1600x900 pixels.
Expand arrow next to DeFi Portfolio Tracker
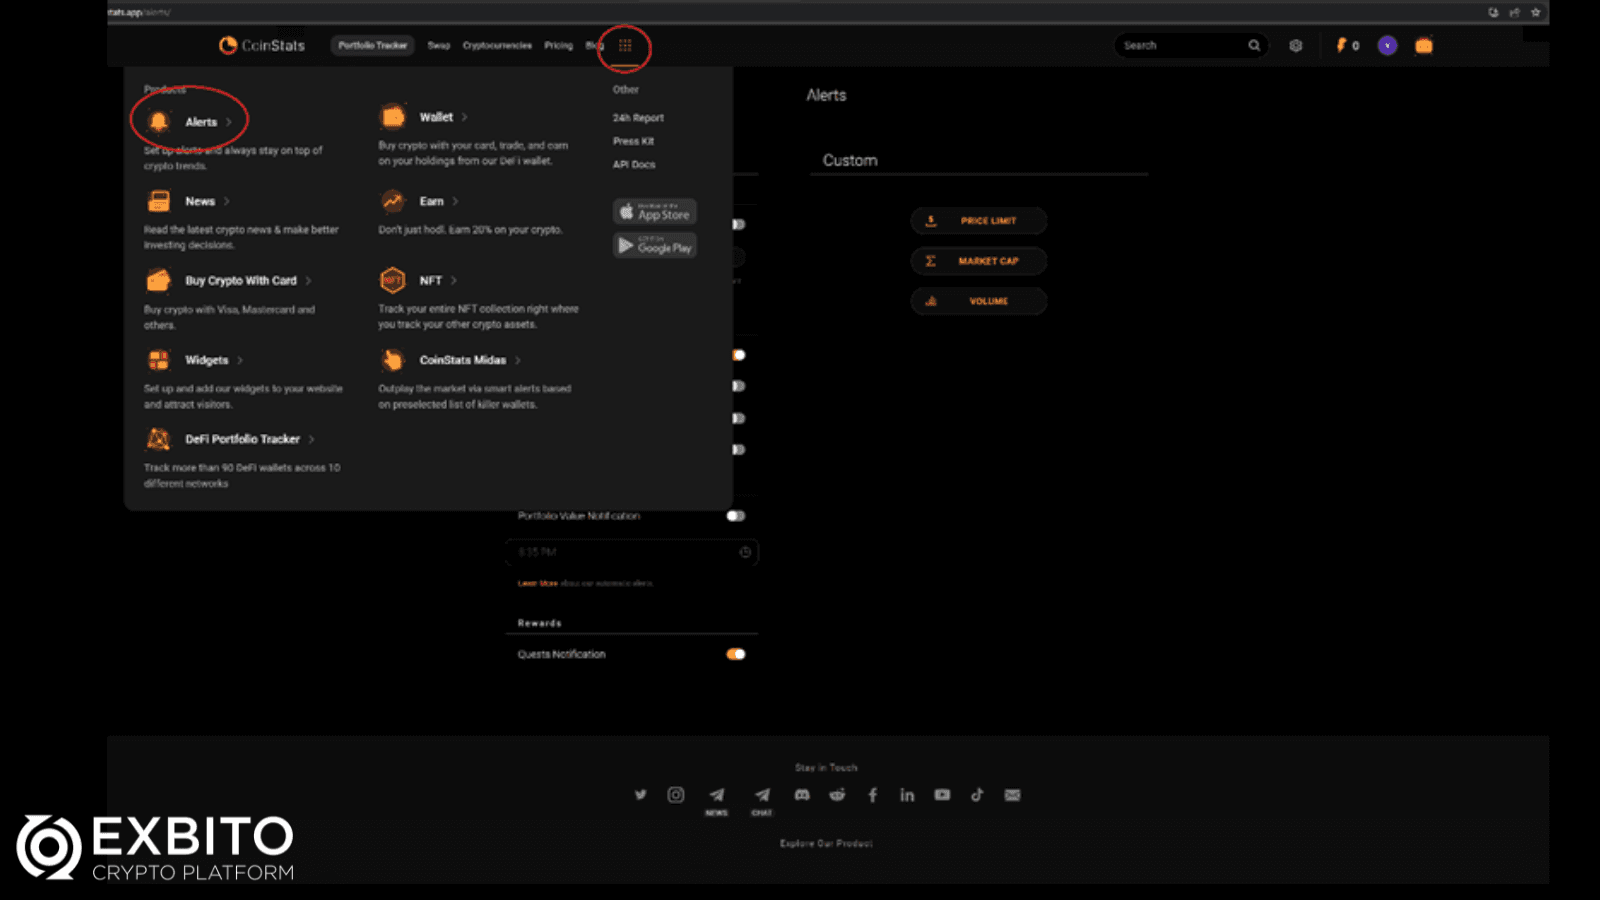[312, 439]
